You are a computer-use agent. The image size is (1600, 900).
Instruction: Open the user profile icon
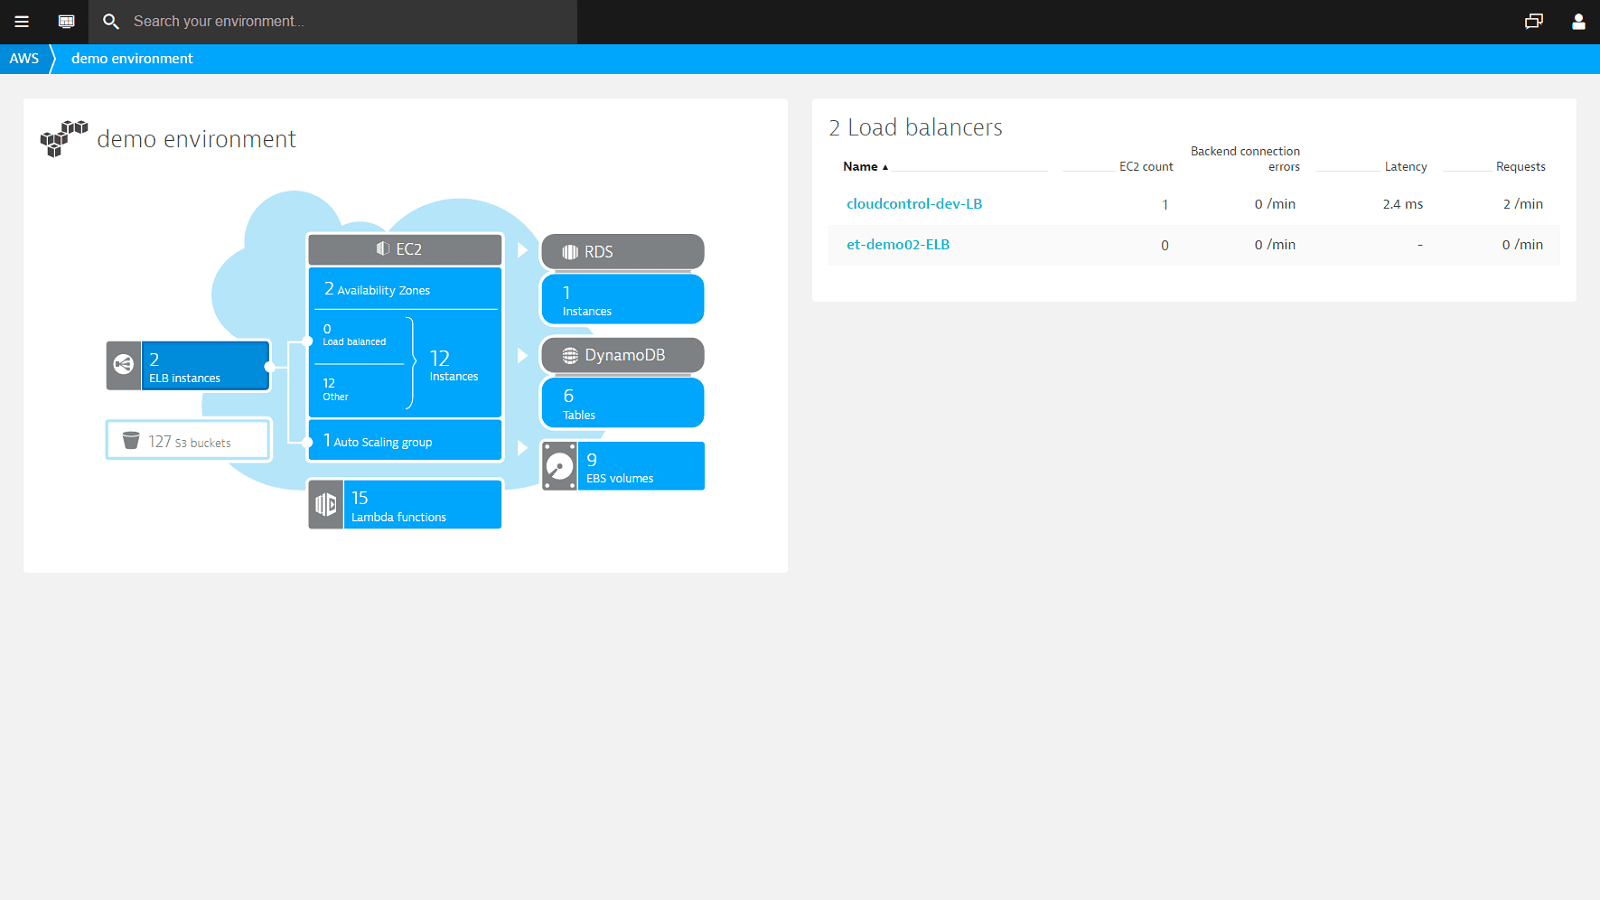(x=1578, y=21)
